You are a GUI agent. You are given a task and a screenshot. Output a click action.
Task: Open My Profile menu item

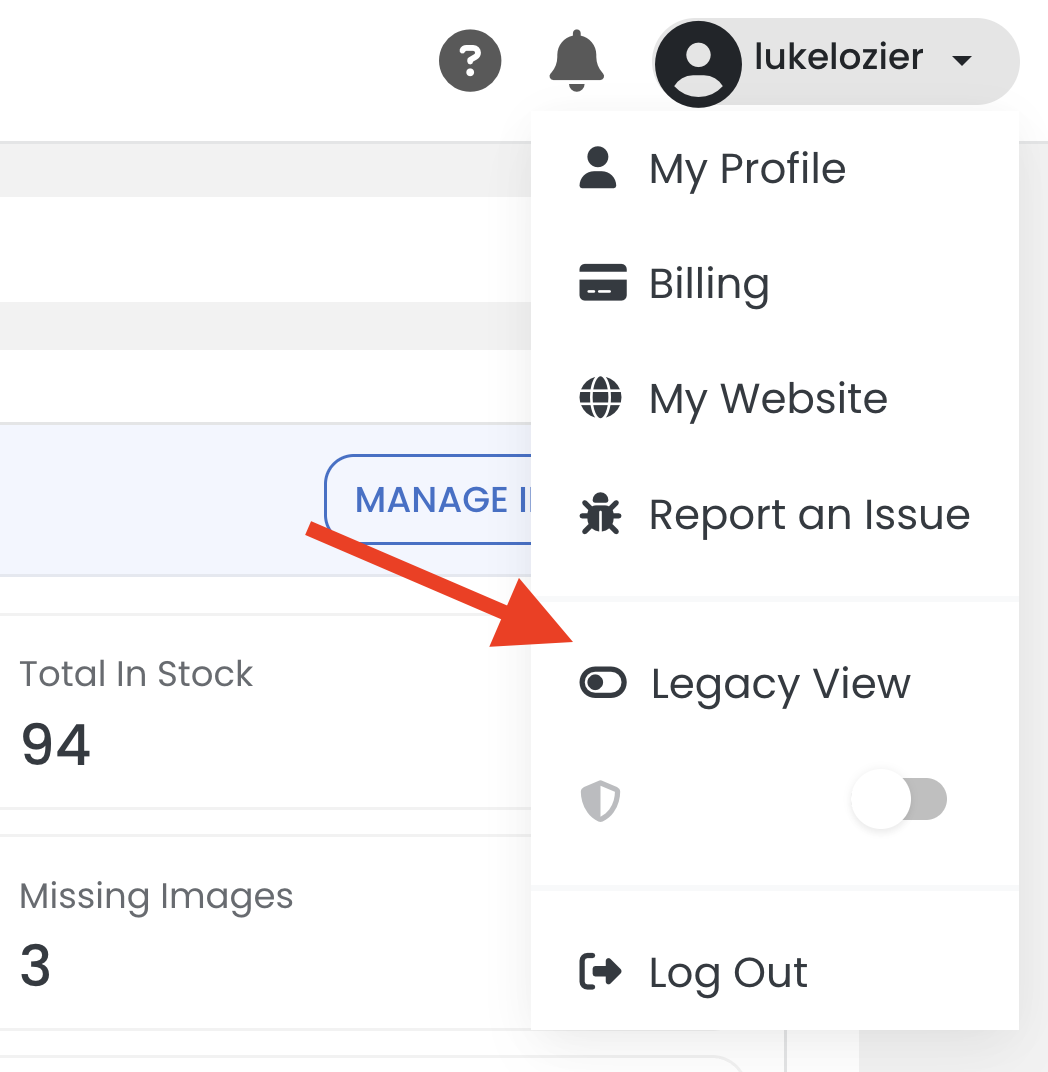tap(775, 168)
